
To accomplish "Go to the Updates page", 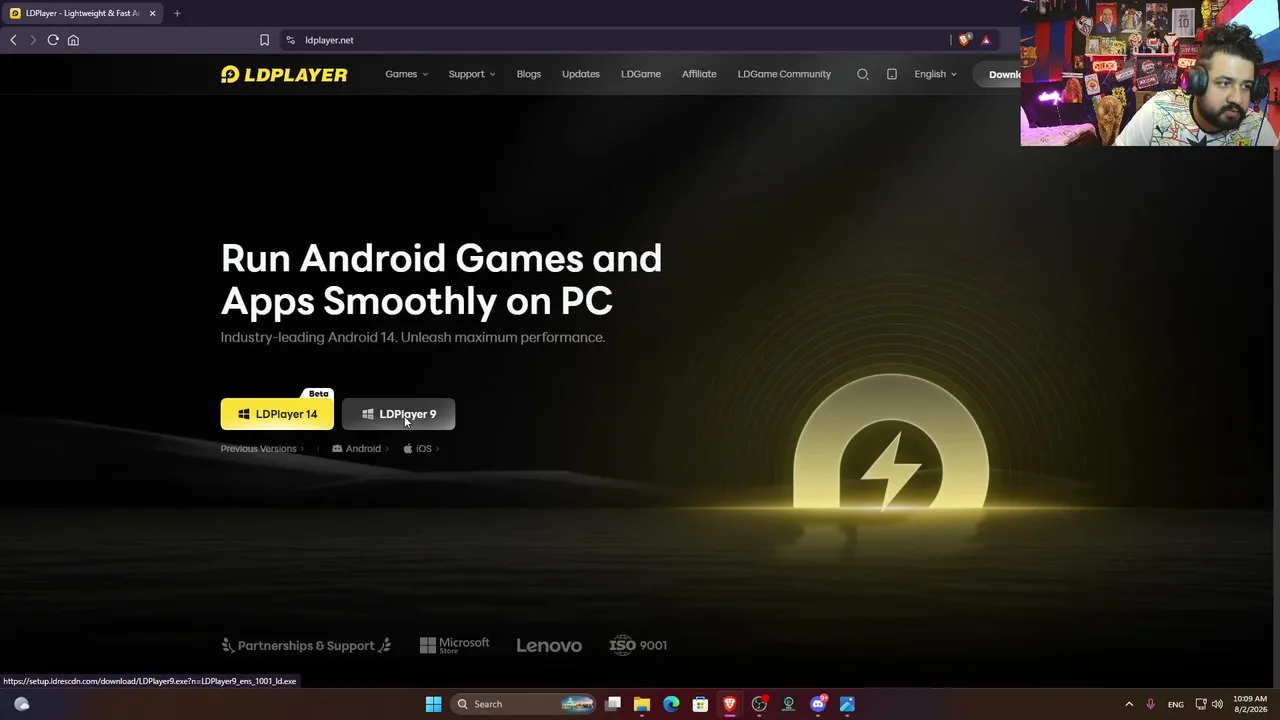I will [x=581, y=74].
